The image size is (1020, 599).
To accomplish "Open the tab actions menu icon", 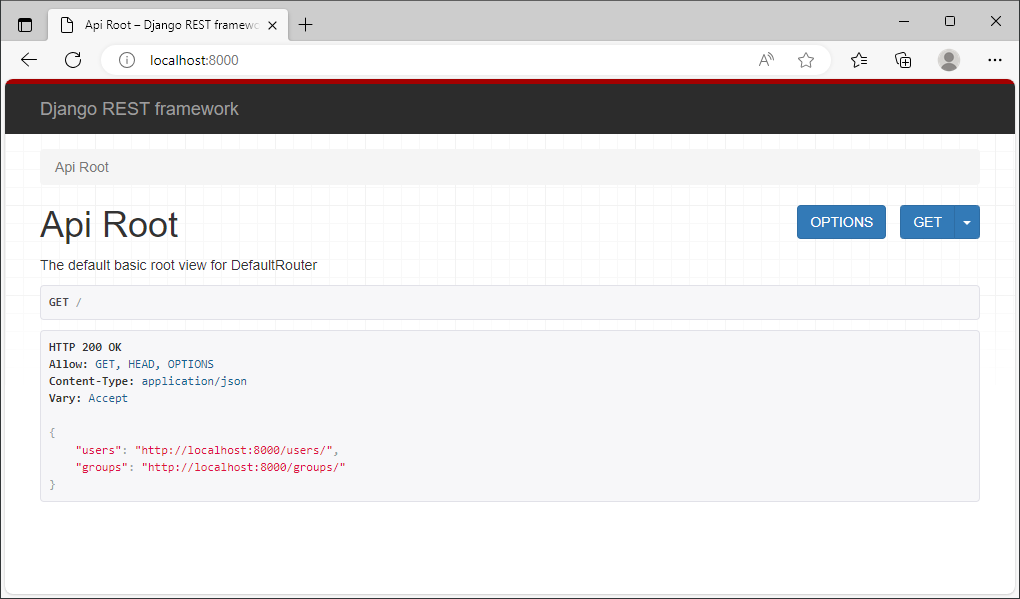I will click(x=25, y=25).
